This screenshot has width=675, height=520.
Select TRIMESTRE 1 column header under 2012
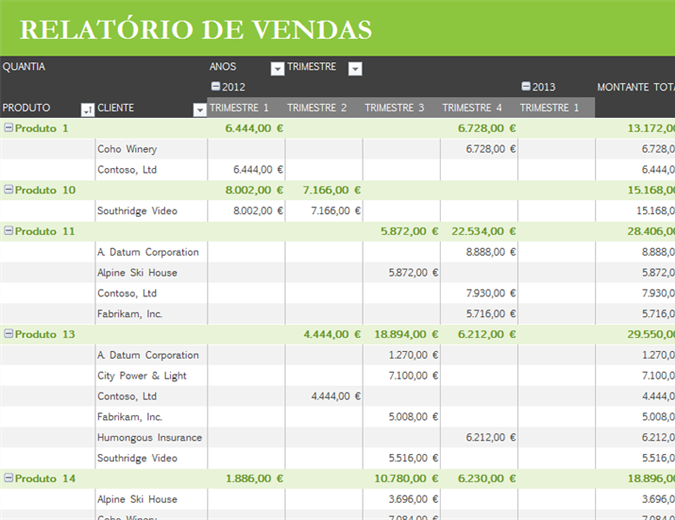pyautogui.click(x=239, y=108)
